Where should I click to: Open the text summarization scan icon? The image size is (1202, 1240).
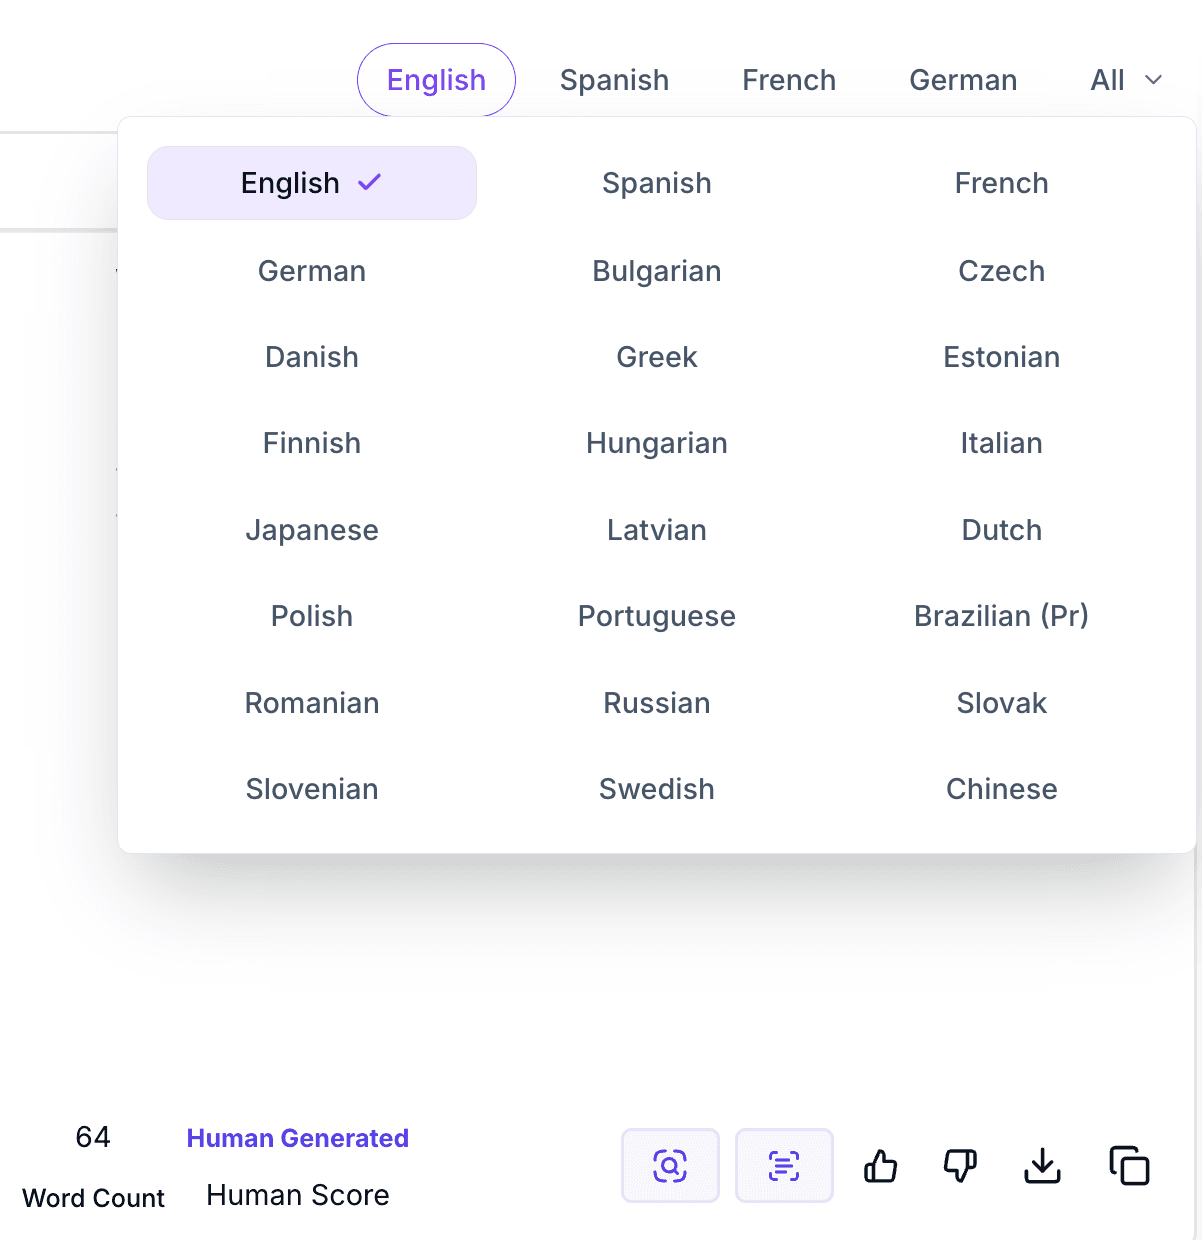click(784, 1165)
